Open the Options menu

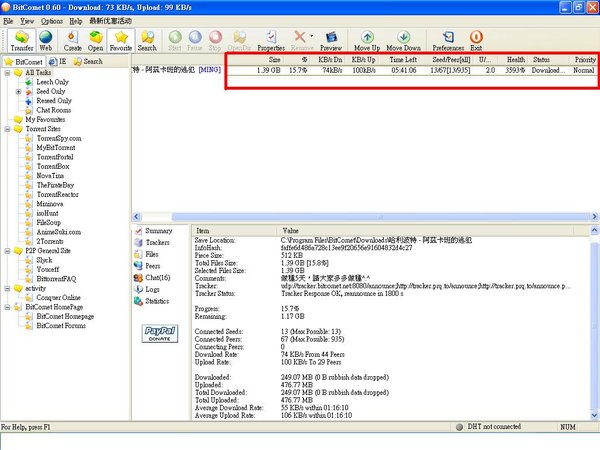52,21
